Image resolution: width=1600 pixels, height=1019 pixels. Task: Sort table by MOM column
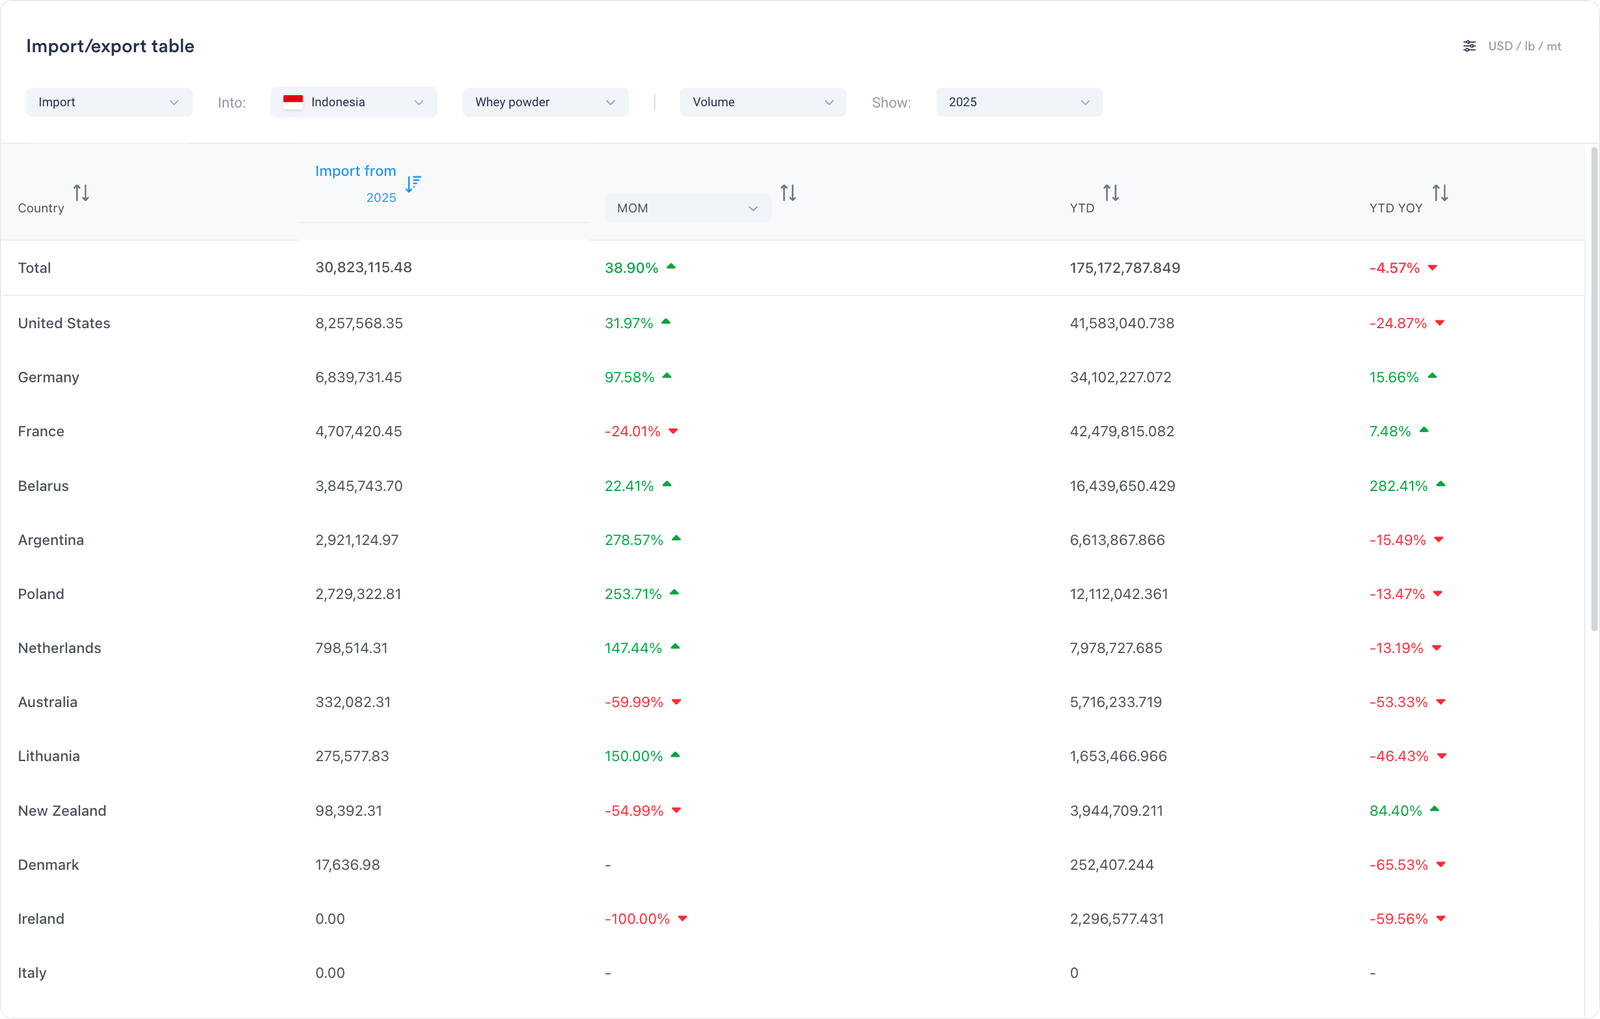click(788, 193)
